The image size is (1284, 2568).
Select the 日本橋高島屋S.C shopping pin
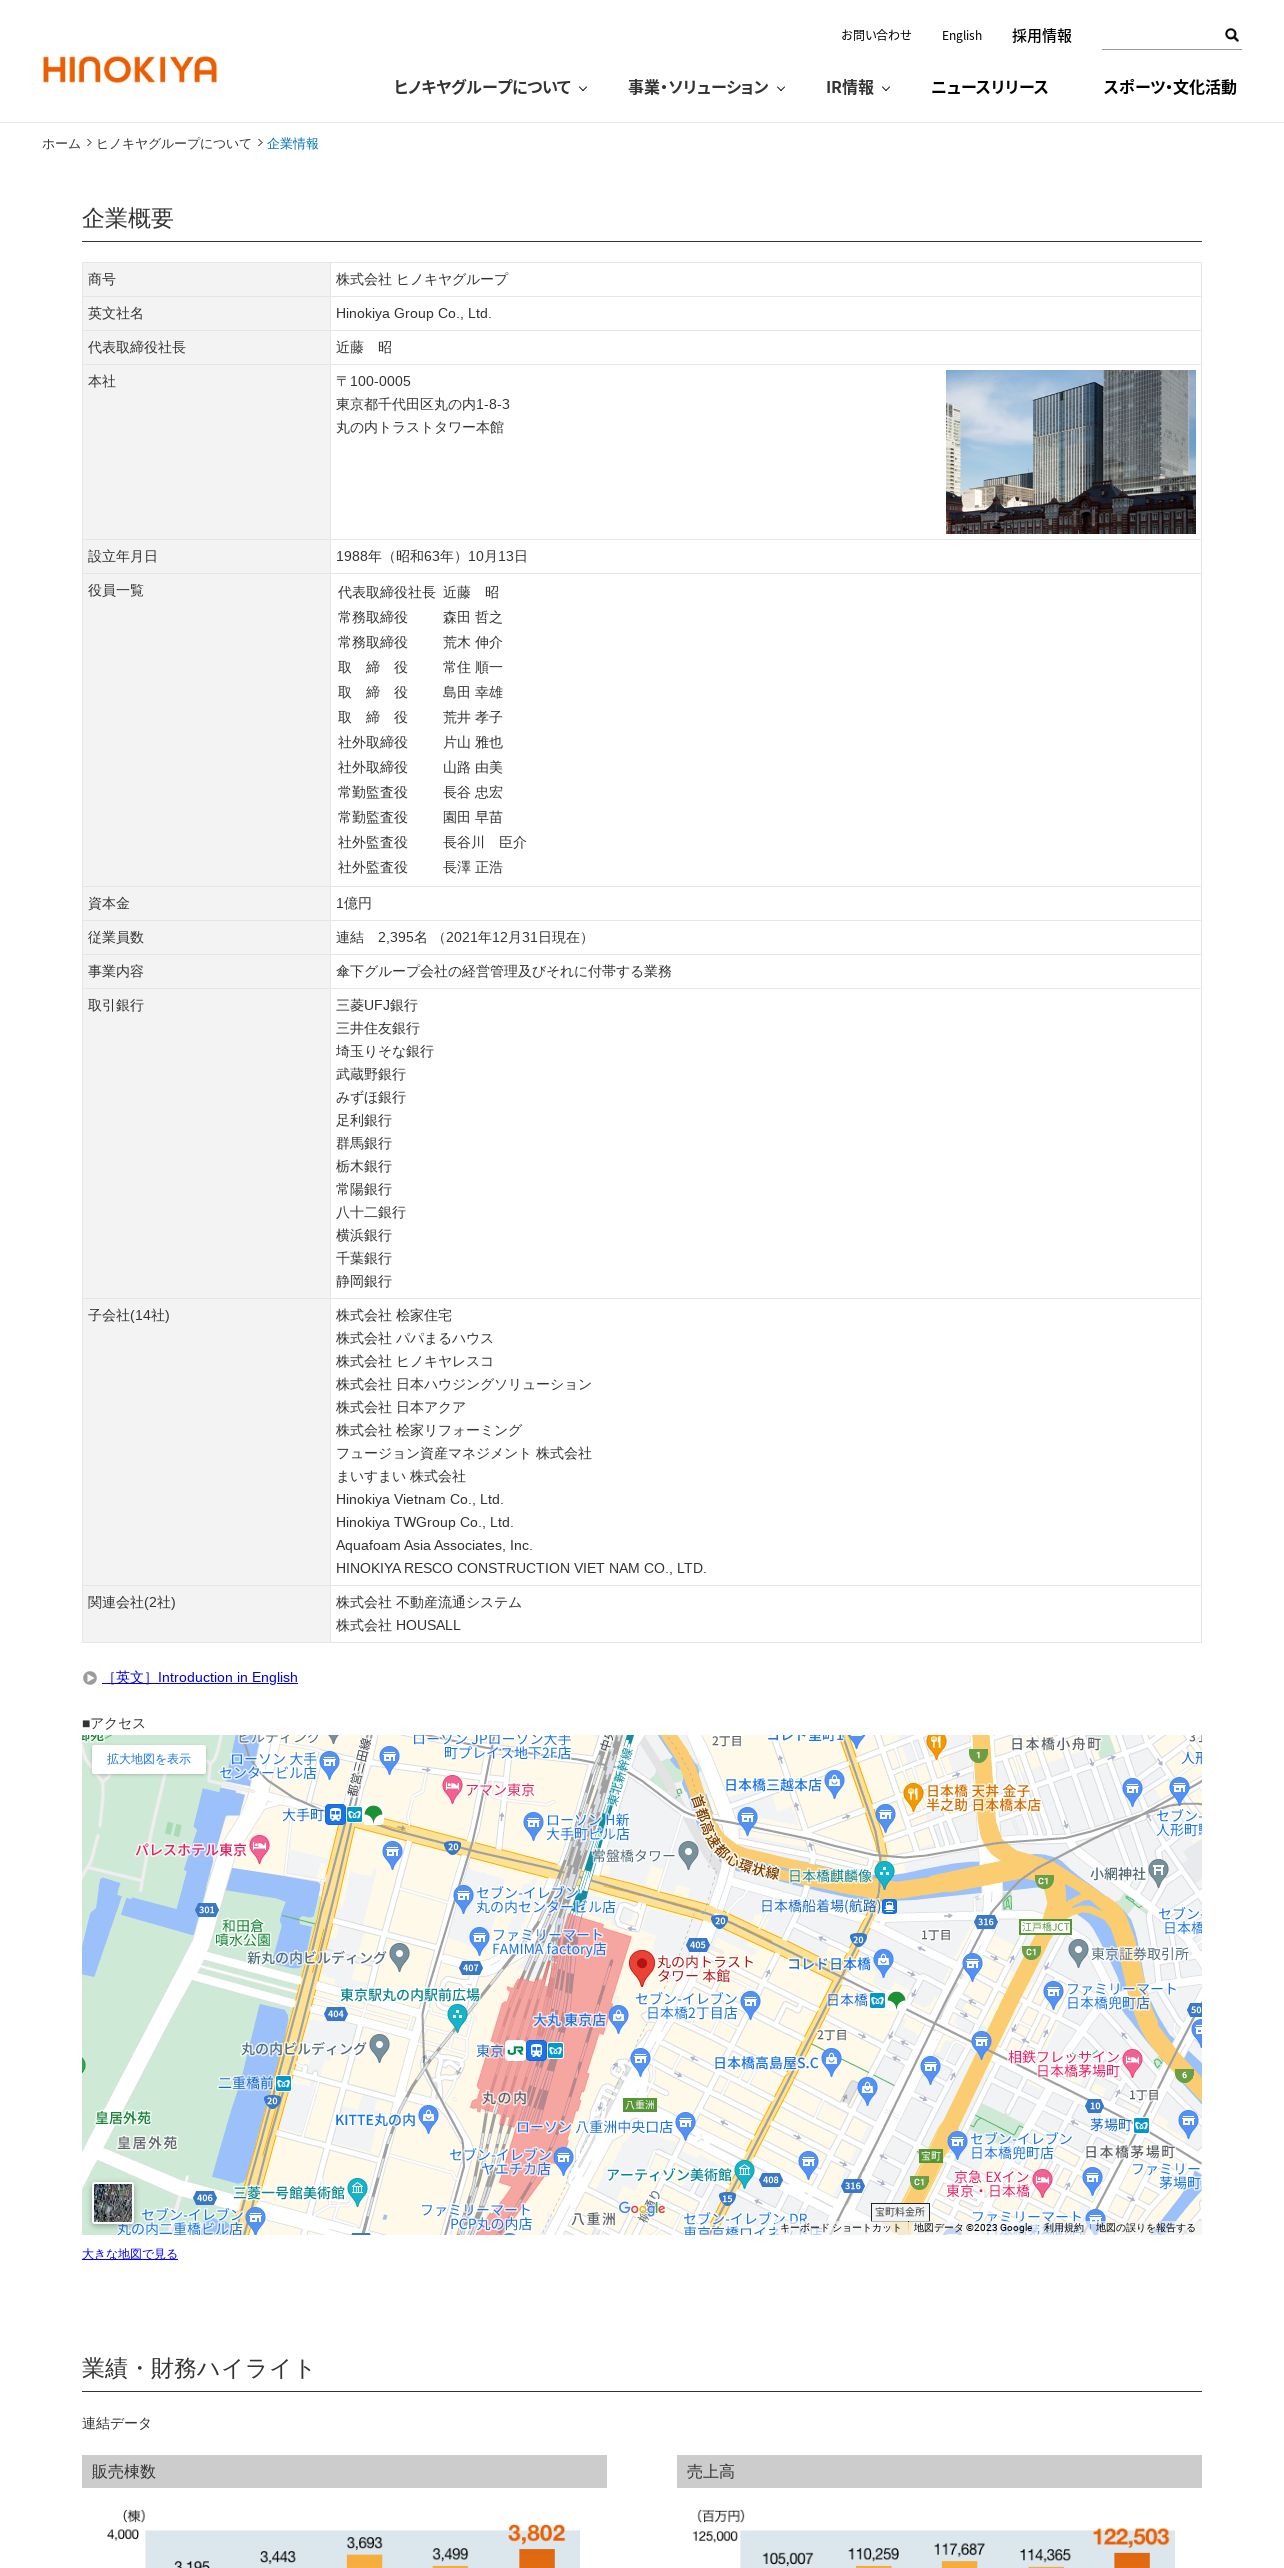click(831, 2060)
